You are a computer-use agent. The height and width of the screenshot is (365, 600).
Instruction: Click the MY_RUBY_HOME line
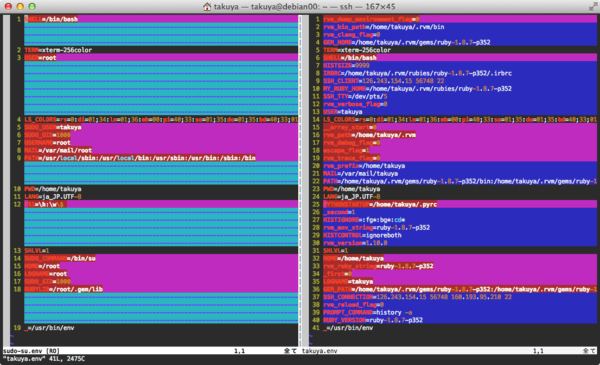tap(417, 88)
